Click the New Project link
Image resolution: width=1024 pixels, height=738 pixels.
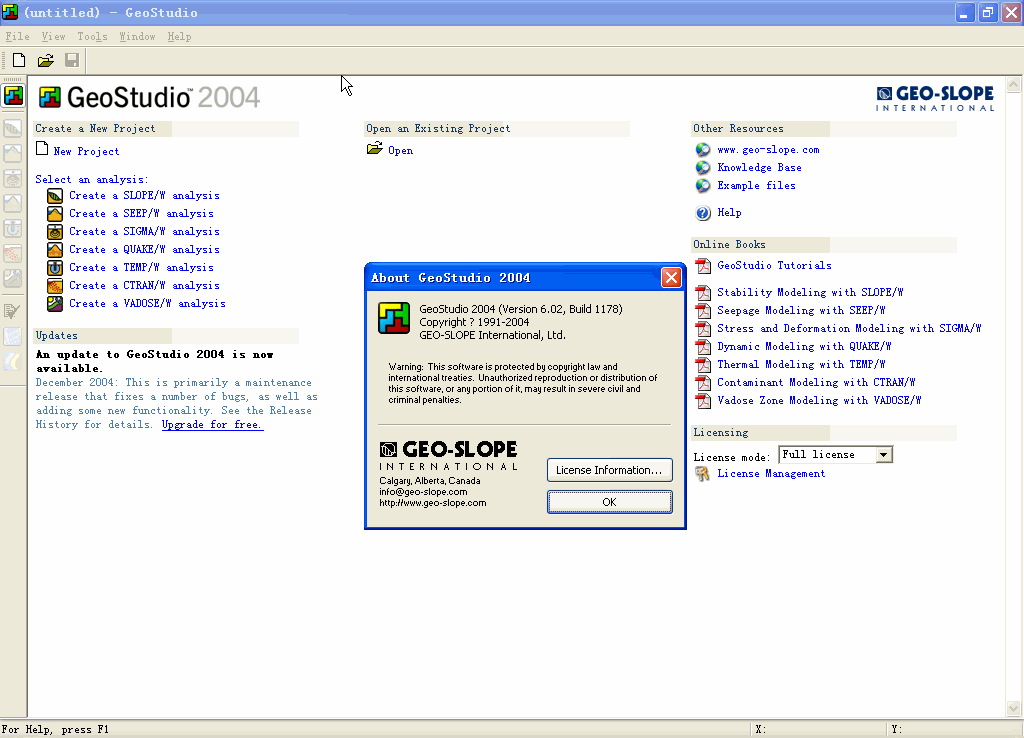(x=86, y=152)
